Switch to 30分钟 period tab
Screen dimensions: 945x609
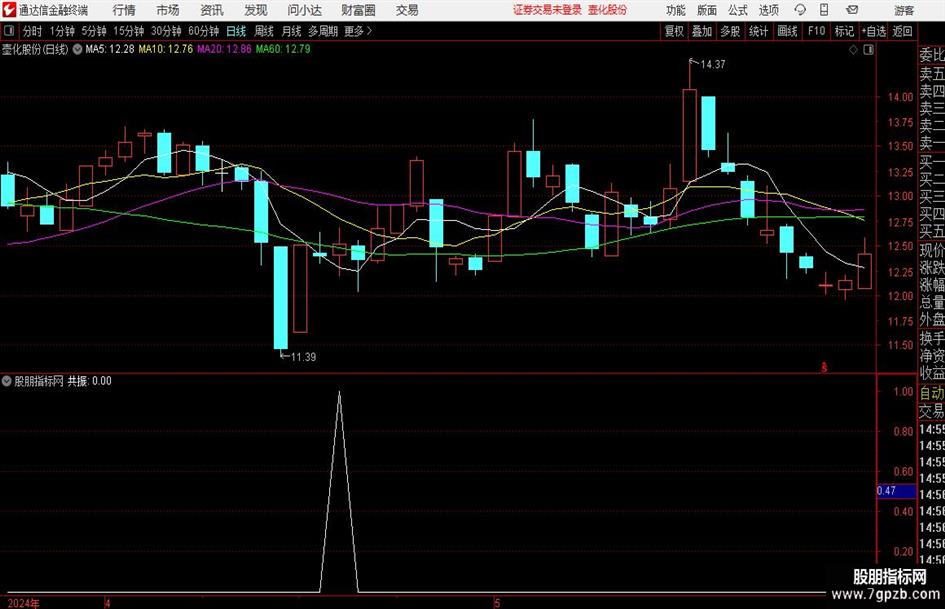point(166,31)
